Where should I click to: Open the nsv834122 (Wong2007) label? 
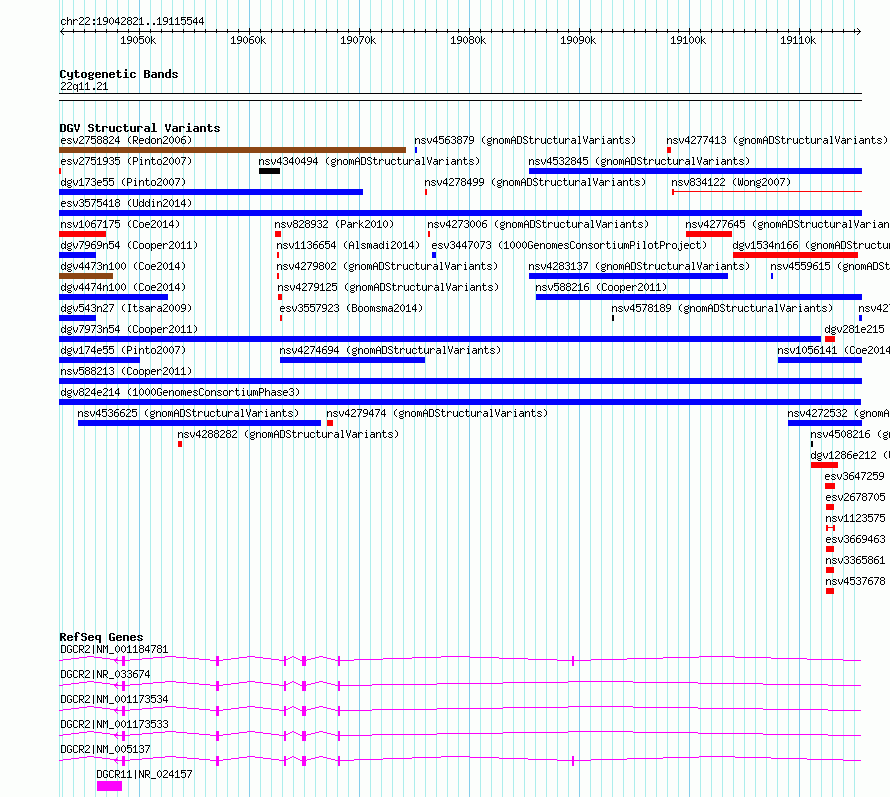tap(731, 182)
